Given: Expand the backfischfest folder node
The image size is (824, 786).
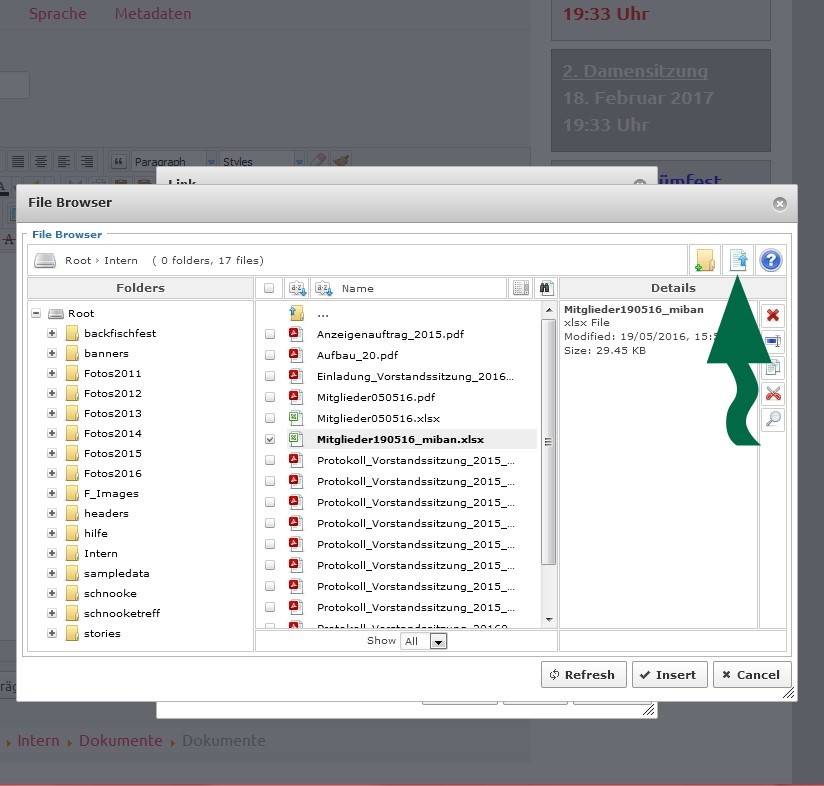Looking at the screenshot, I should coord(52,334).
